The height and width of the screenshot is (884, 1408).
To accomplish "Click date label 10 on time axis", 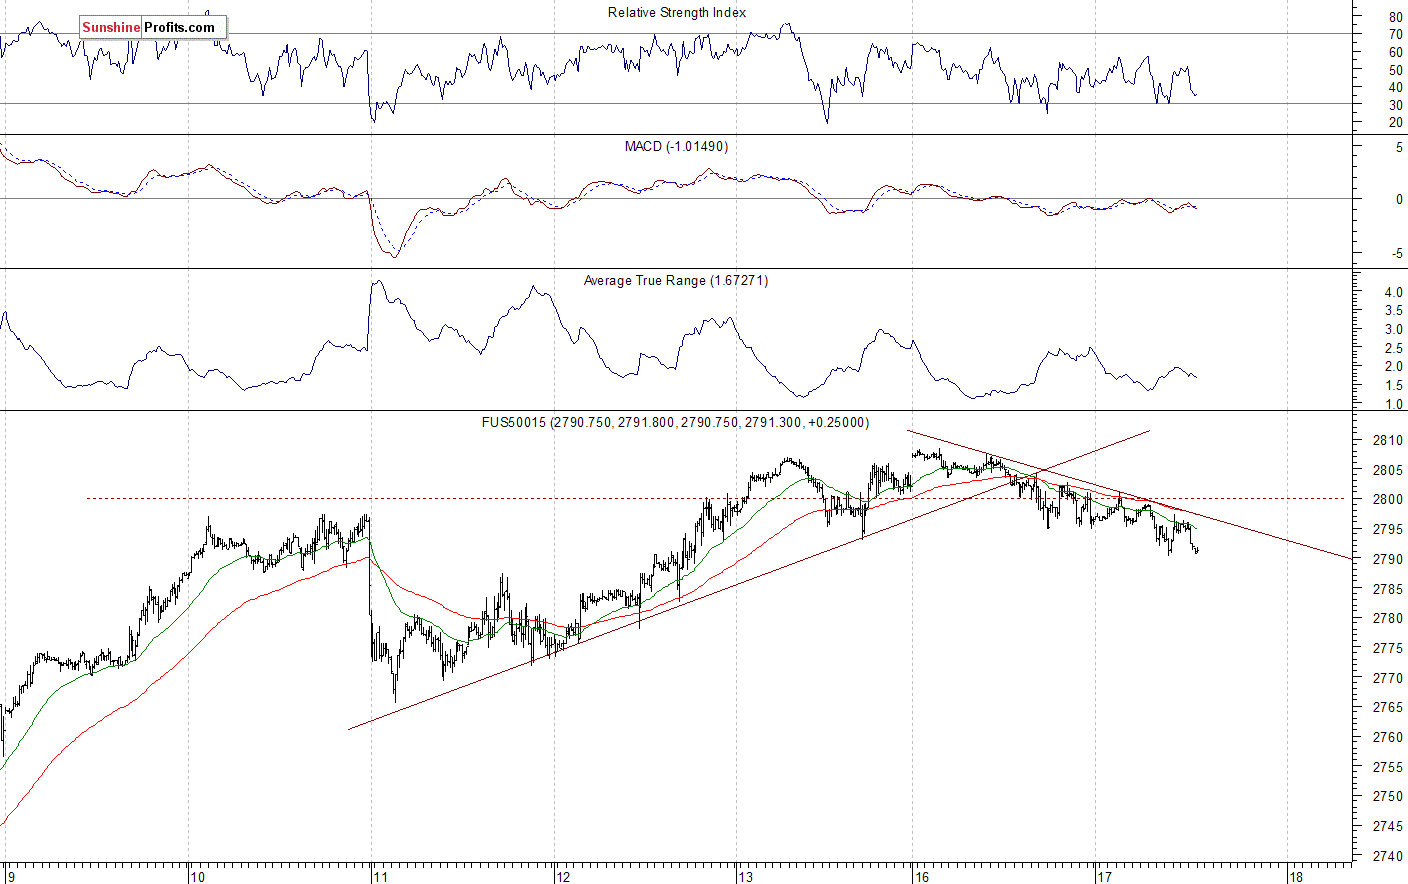I will pyautogui.click(x=197, y=877).
